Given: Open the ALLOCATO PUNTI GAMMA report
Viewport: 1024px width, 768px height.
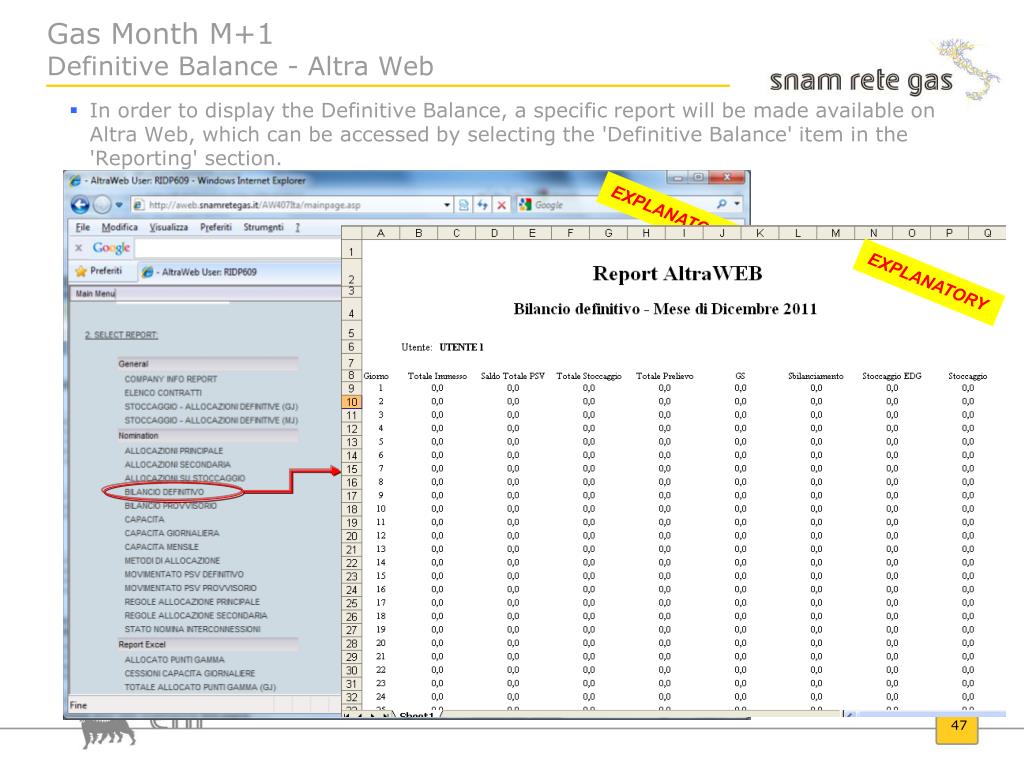Looking at the screenshot, I should (174, 660).
